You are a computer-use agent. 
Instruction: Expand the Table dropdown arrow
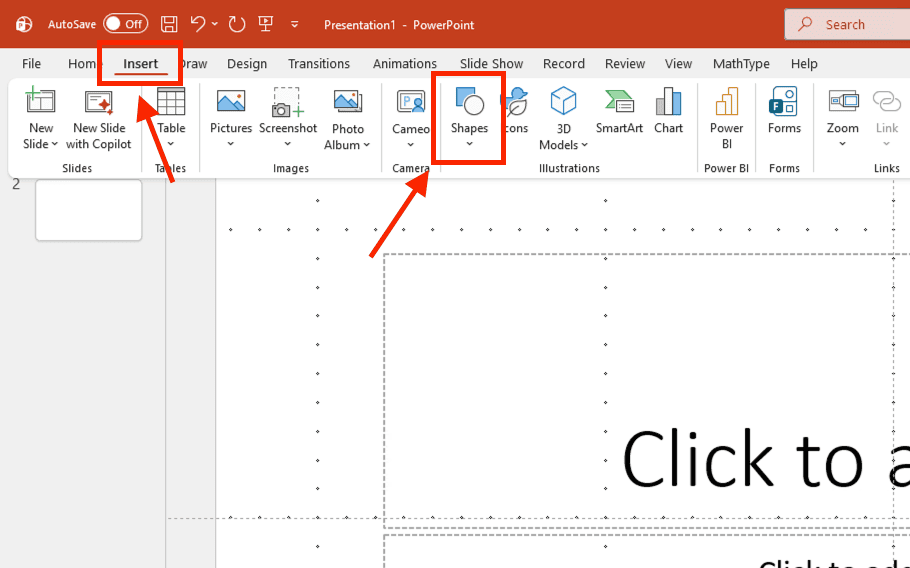click(x=171, y=144)
